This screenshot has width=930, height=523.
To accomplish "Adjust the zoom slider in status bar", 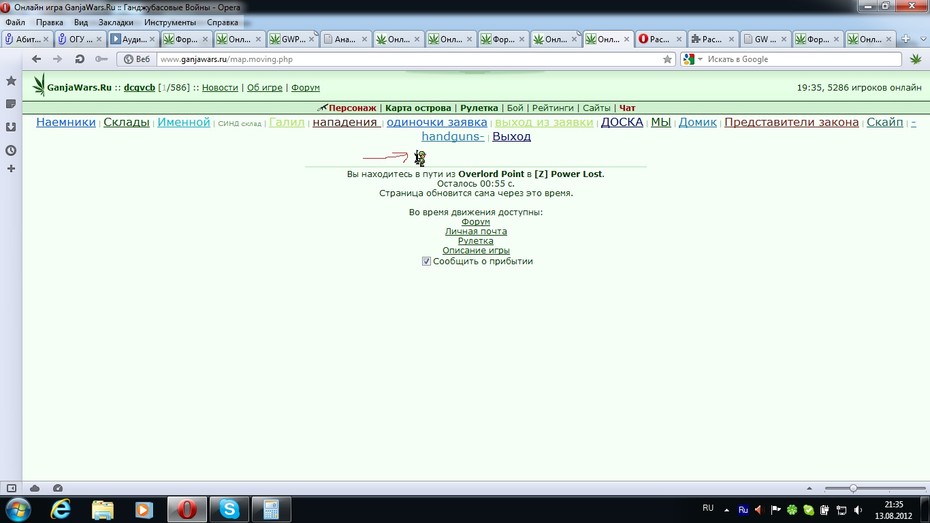I will click(x=853, y=488).
